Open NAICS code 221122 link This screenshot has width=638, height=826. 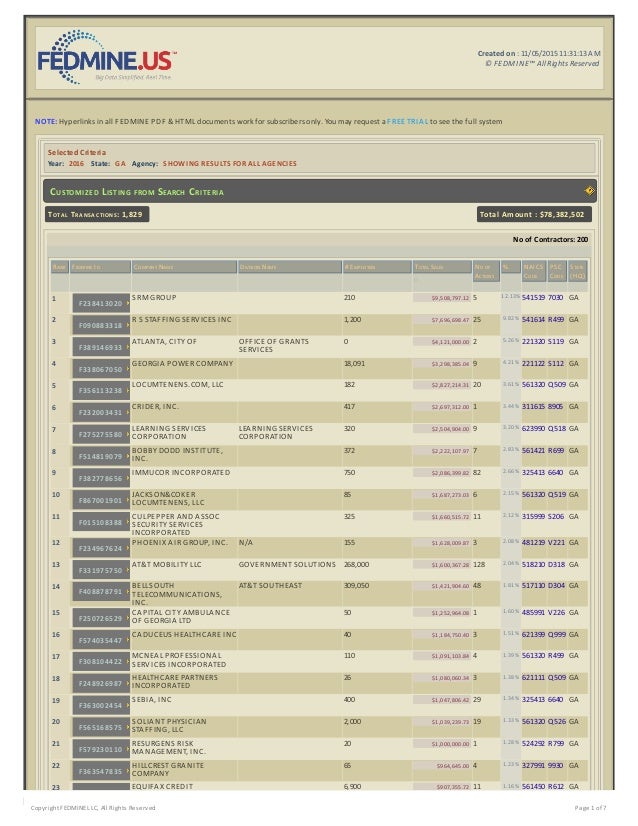533,363
